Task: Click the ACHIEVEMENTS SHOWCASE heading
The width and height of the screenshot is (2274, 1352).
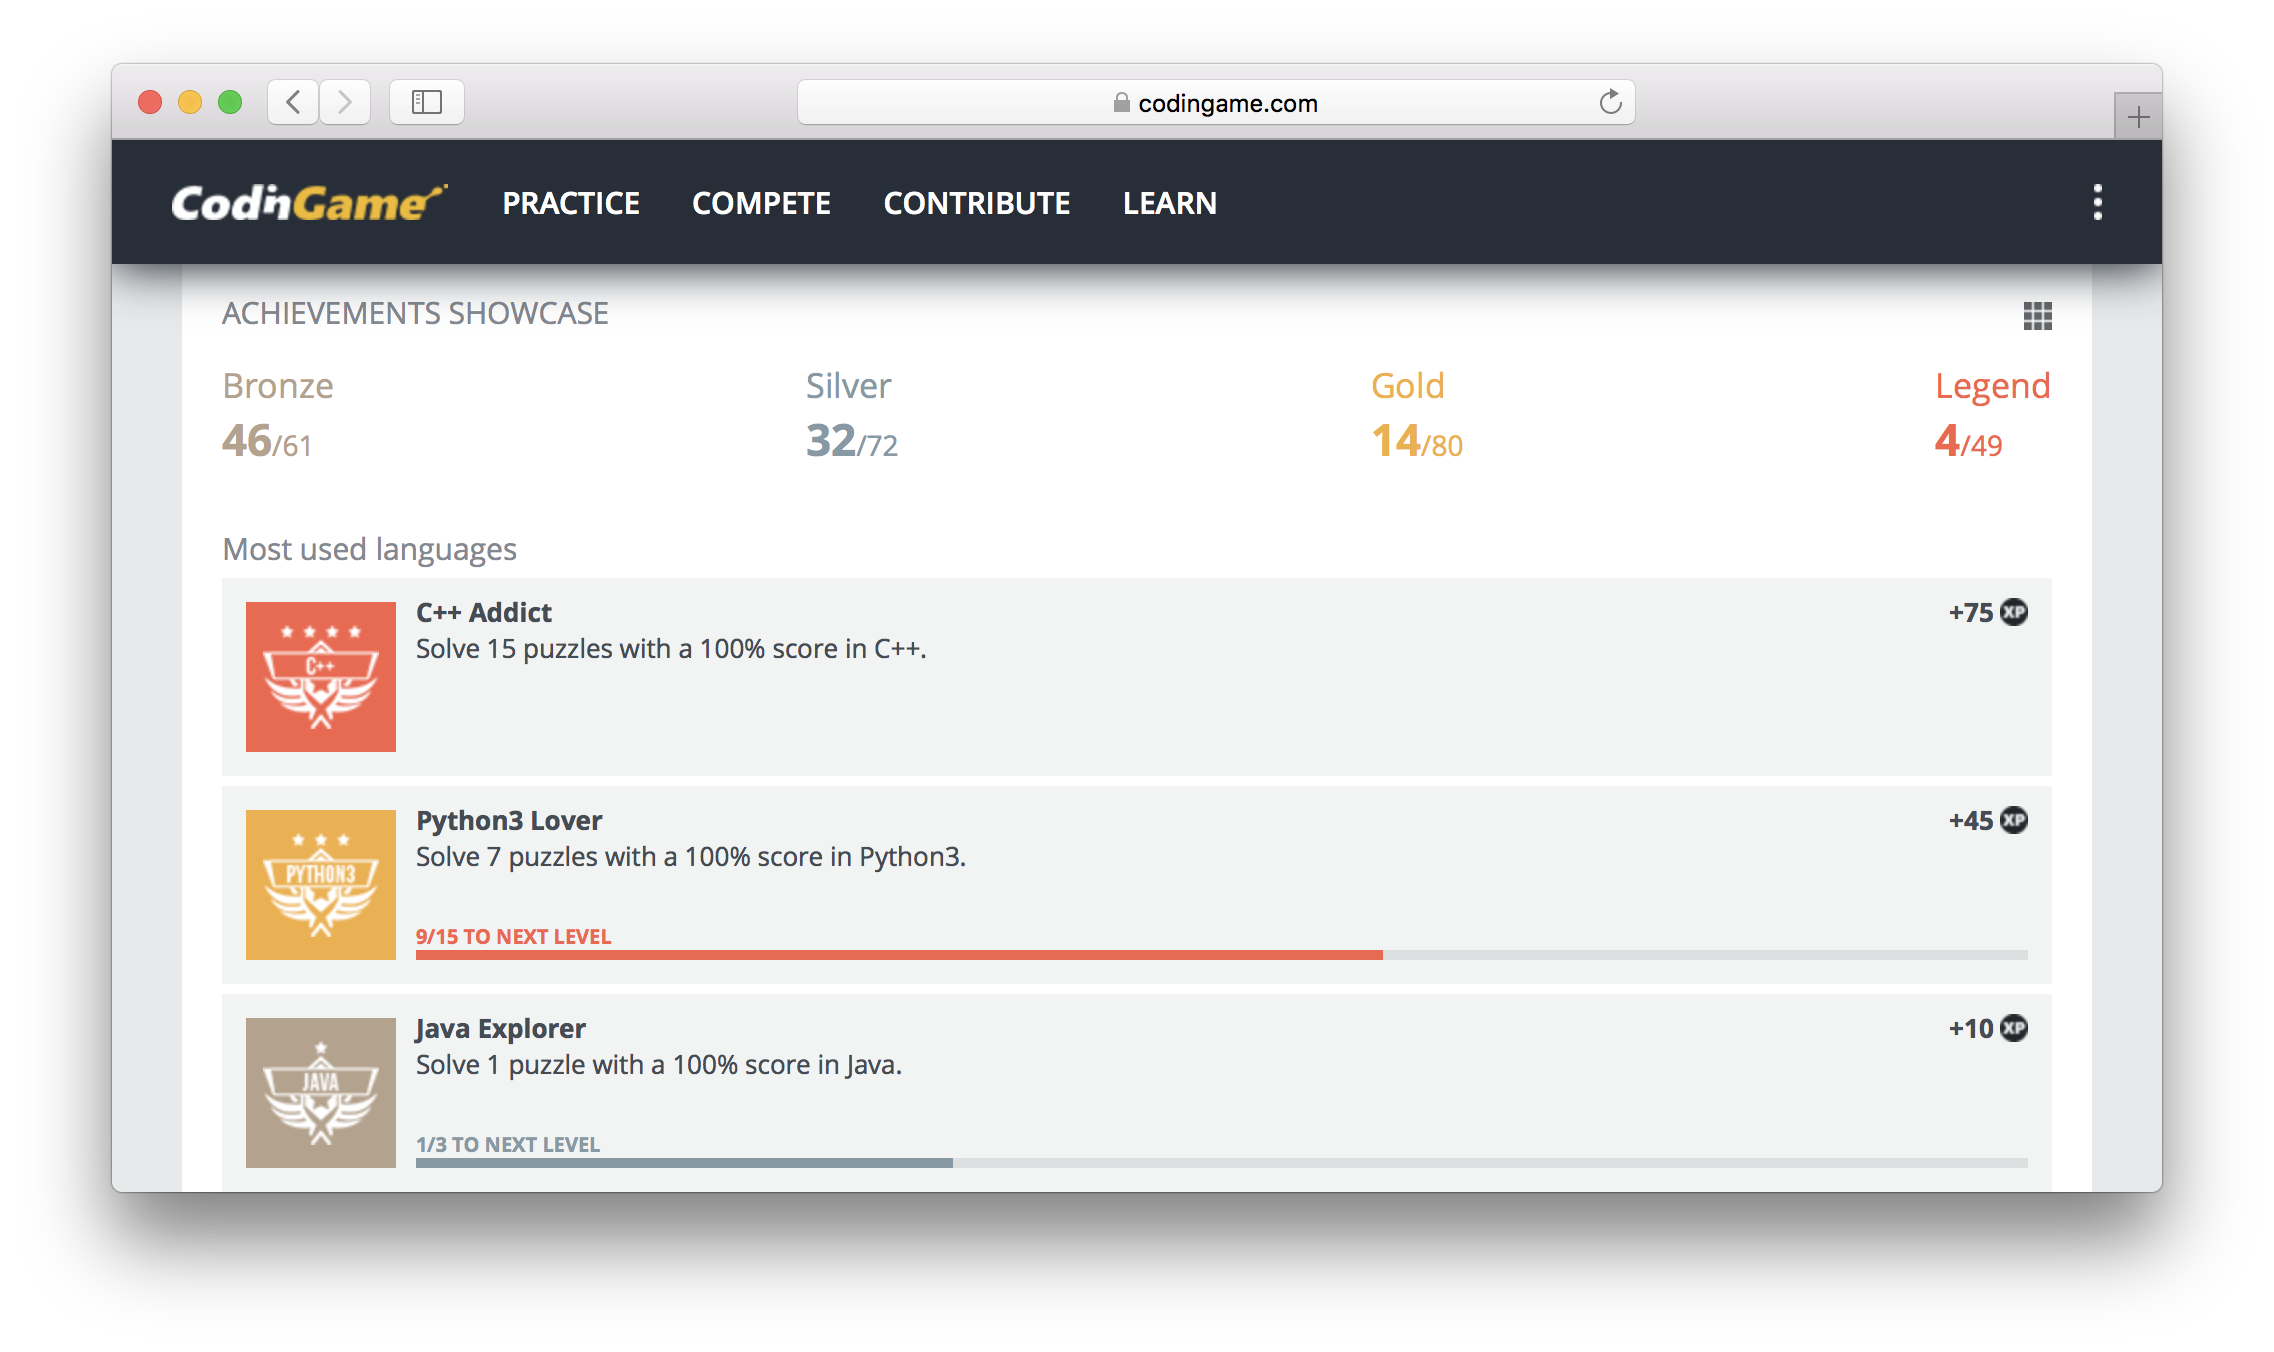Action: point(415,314)
